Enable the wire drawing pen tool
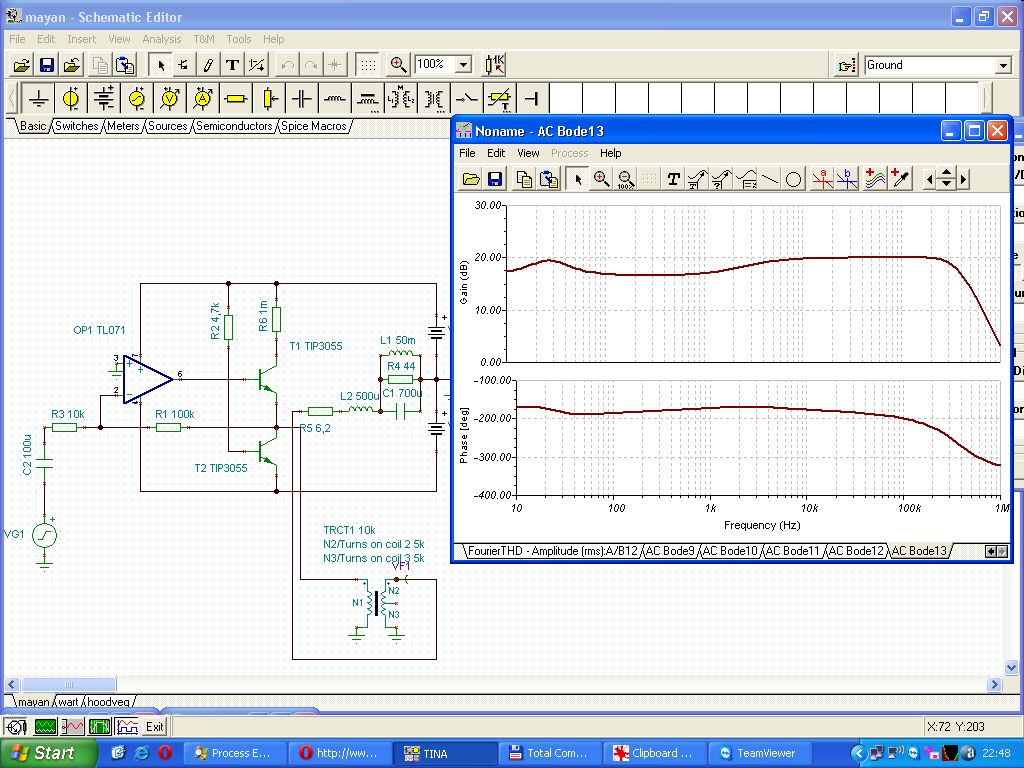 point(208,65)
